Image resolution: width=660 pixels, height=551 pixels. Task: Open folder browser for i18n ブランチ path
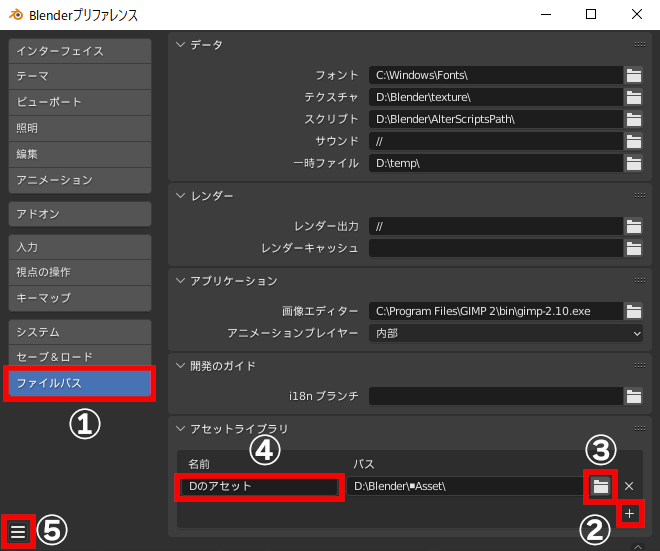tap(633, 396)
